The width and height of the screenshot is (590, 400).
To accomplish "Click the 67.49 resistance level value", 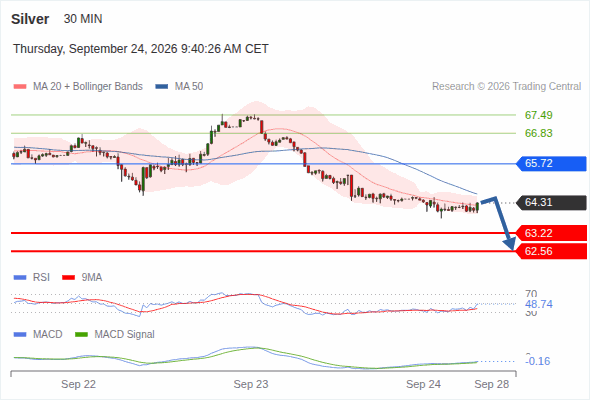I will coord(539,115).
